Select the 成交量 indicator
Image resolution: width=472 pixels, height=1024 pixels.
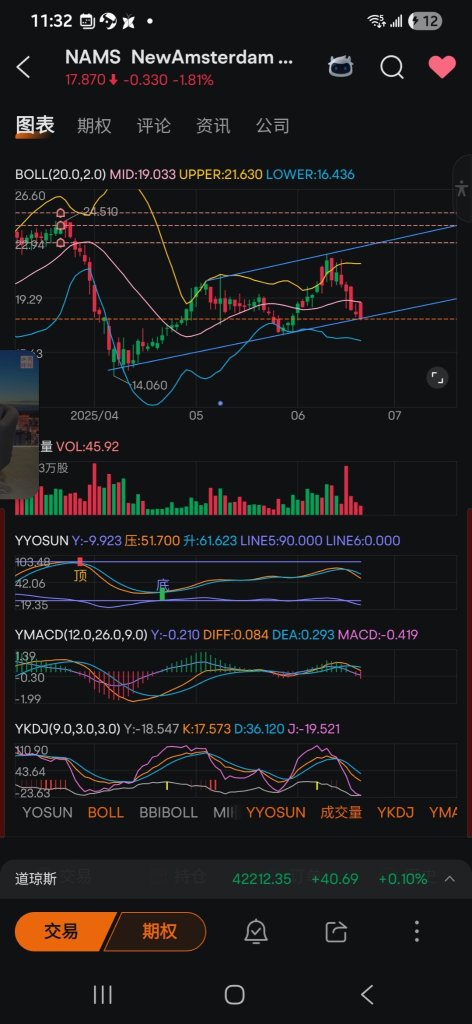(x=341, y=812)
